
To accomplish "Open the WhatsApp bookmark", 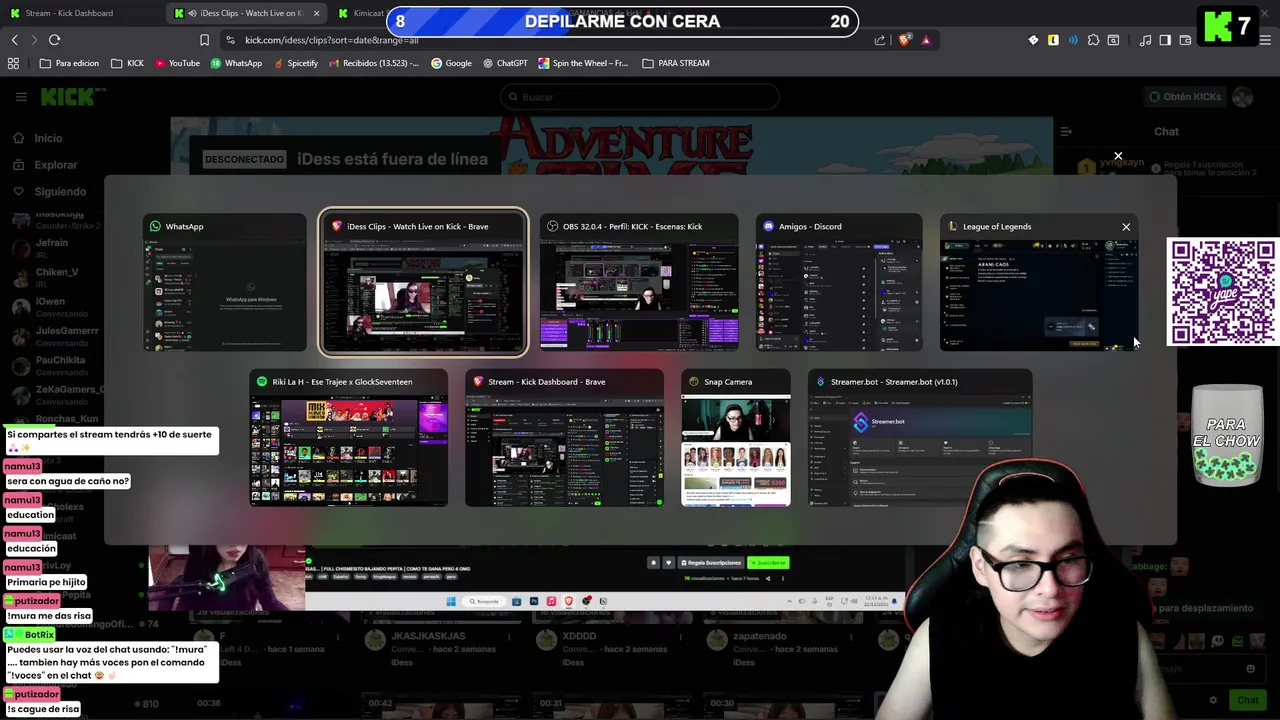I will coord(236,63).
